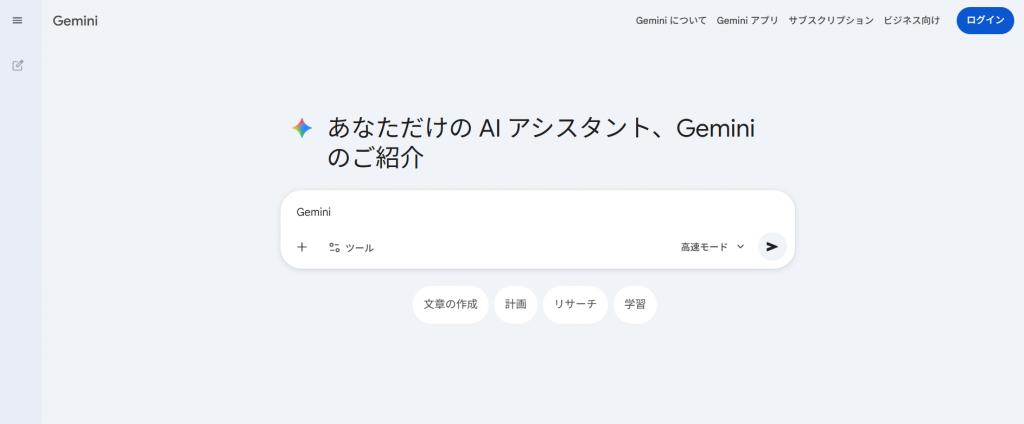Go to the Gemini アプリ page
Viewport: 1024px width, 424px height.
(x=747, y=21)
